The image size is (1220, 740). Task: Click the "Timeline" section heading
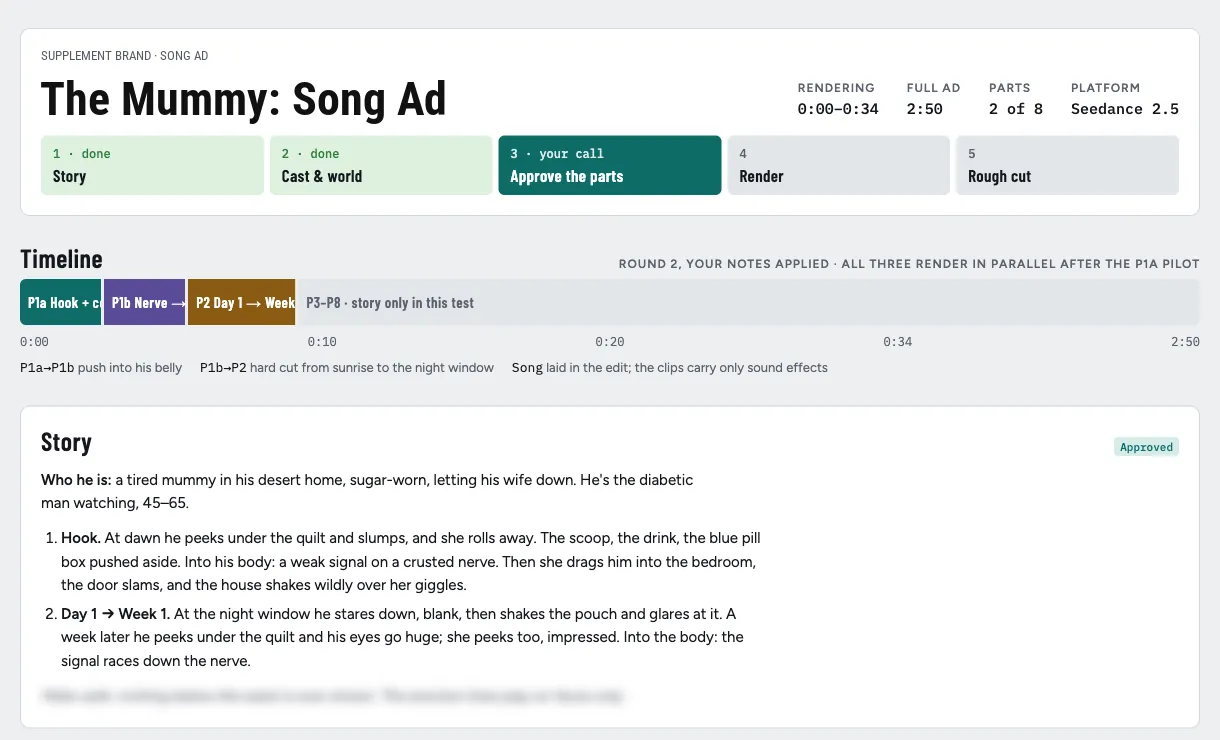[61, 259]
